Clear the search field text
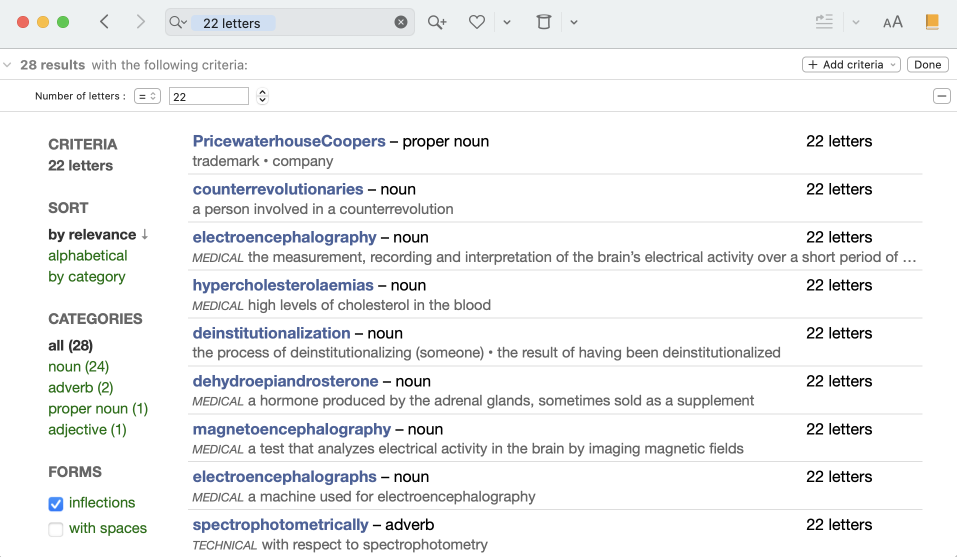957x557 pixels. point(401,22)
